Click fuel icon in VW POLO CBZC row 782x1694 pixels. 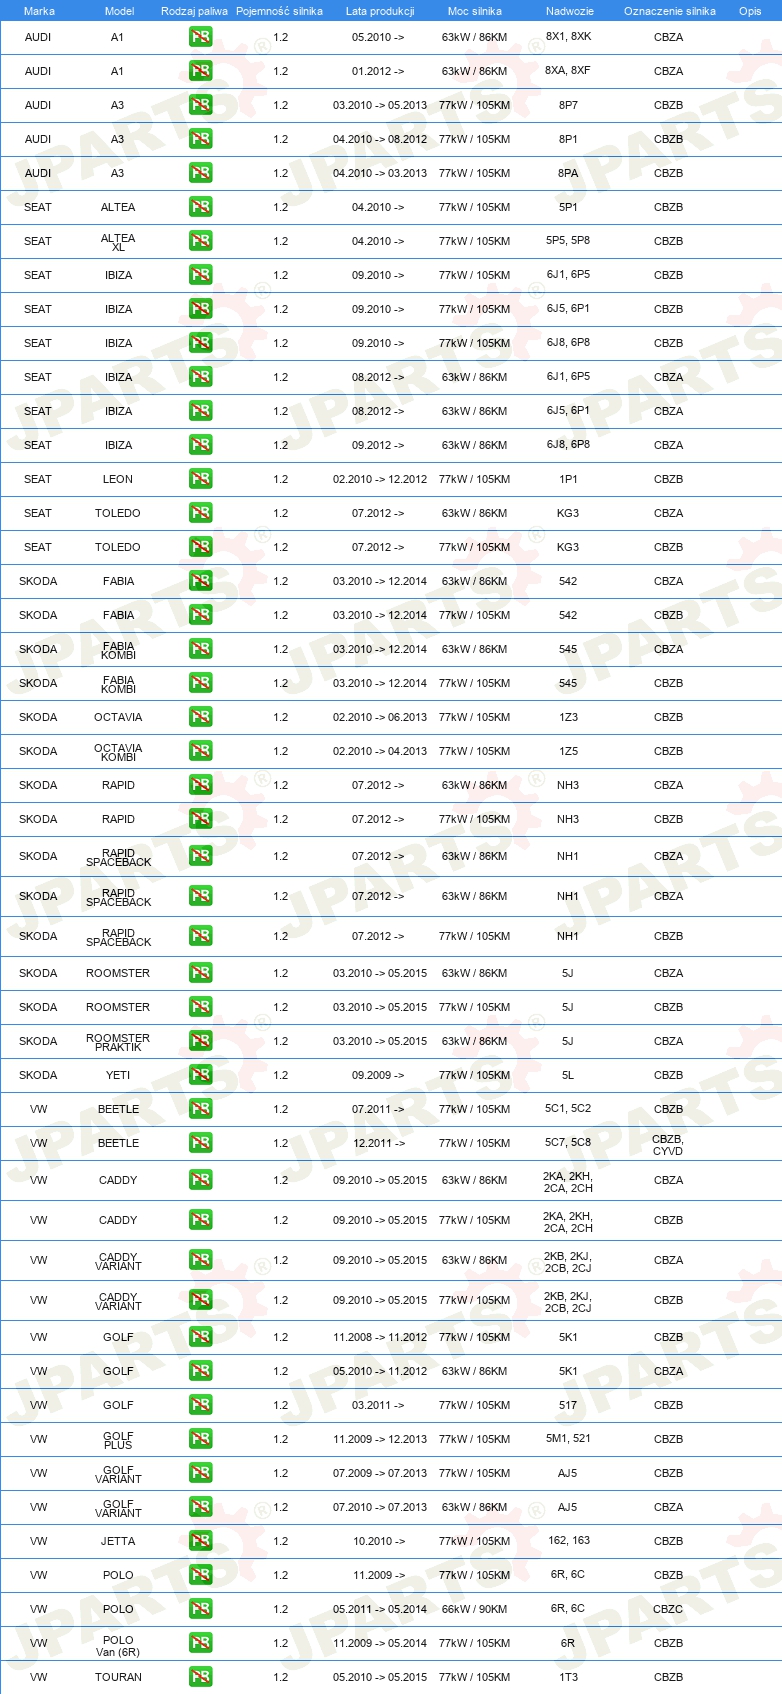[x=200, y=1609]
